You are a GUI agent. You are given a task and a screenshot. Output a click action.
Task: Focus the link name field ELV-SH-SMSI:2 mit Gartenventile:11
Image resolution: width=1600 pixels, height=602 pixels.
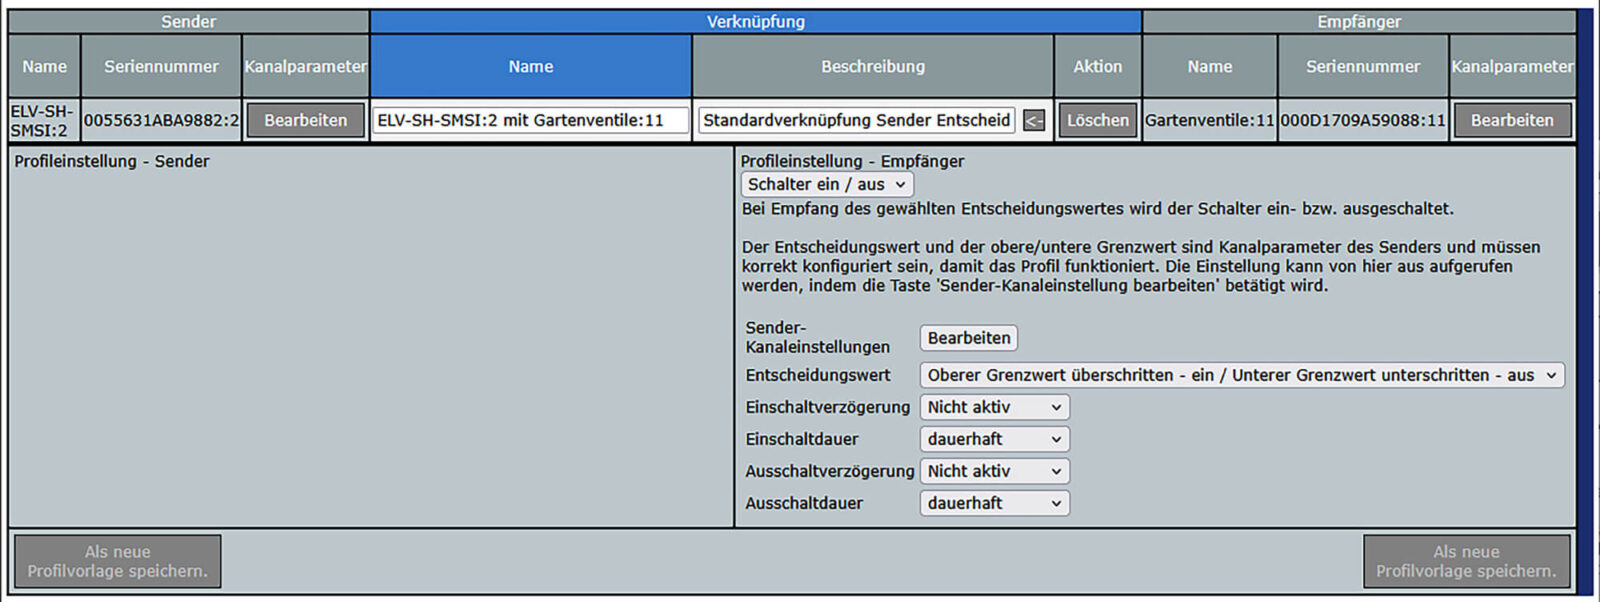(x=530, y=120)
